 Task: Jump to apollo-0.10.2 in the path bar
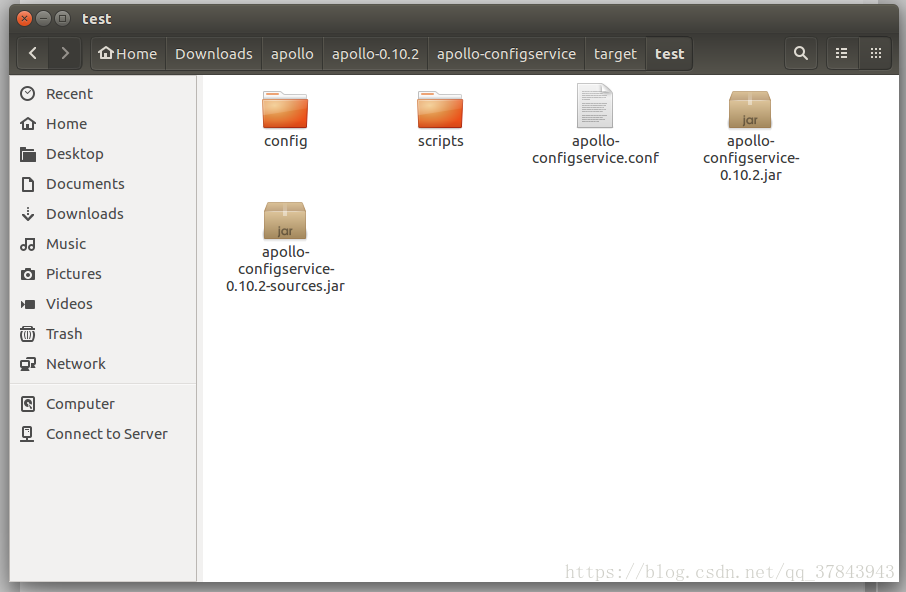pos(376,54)
